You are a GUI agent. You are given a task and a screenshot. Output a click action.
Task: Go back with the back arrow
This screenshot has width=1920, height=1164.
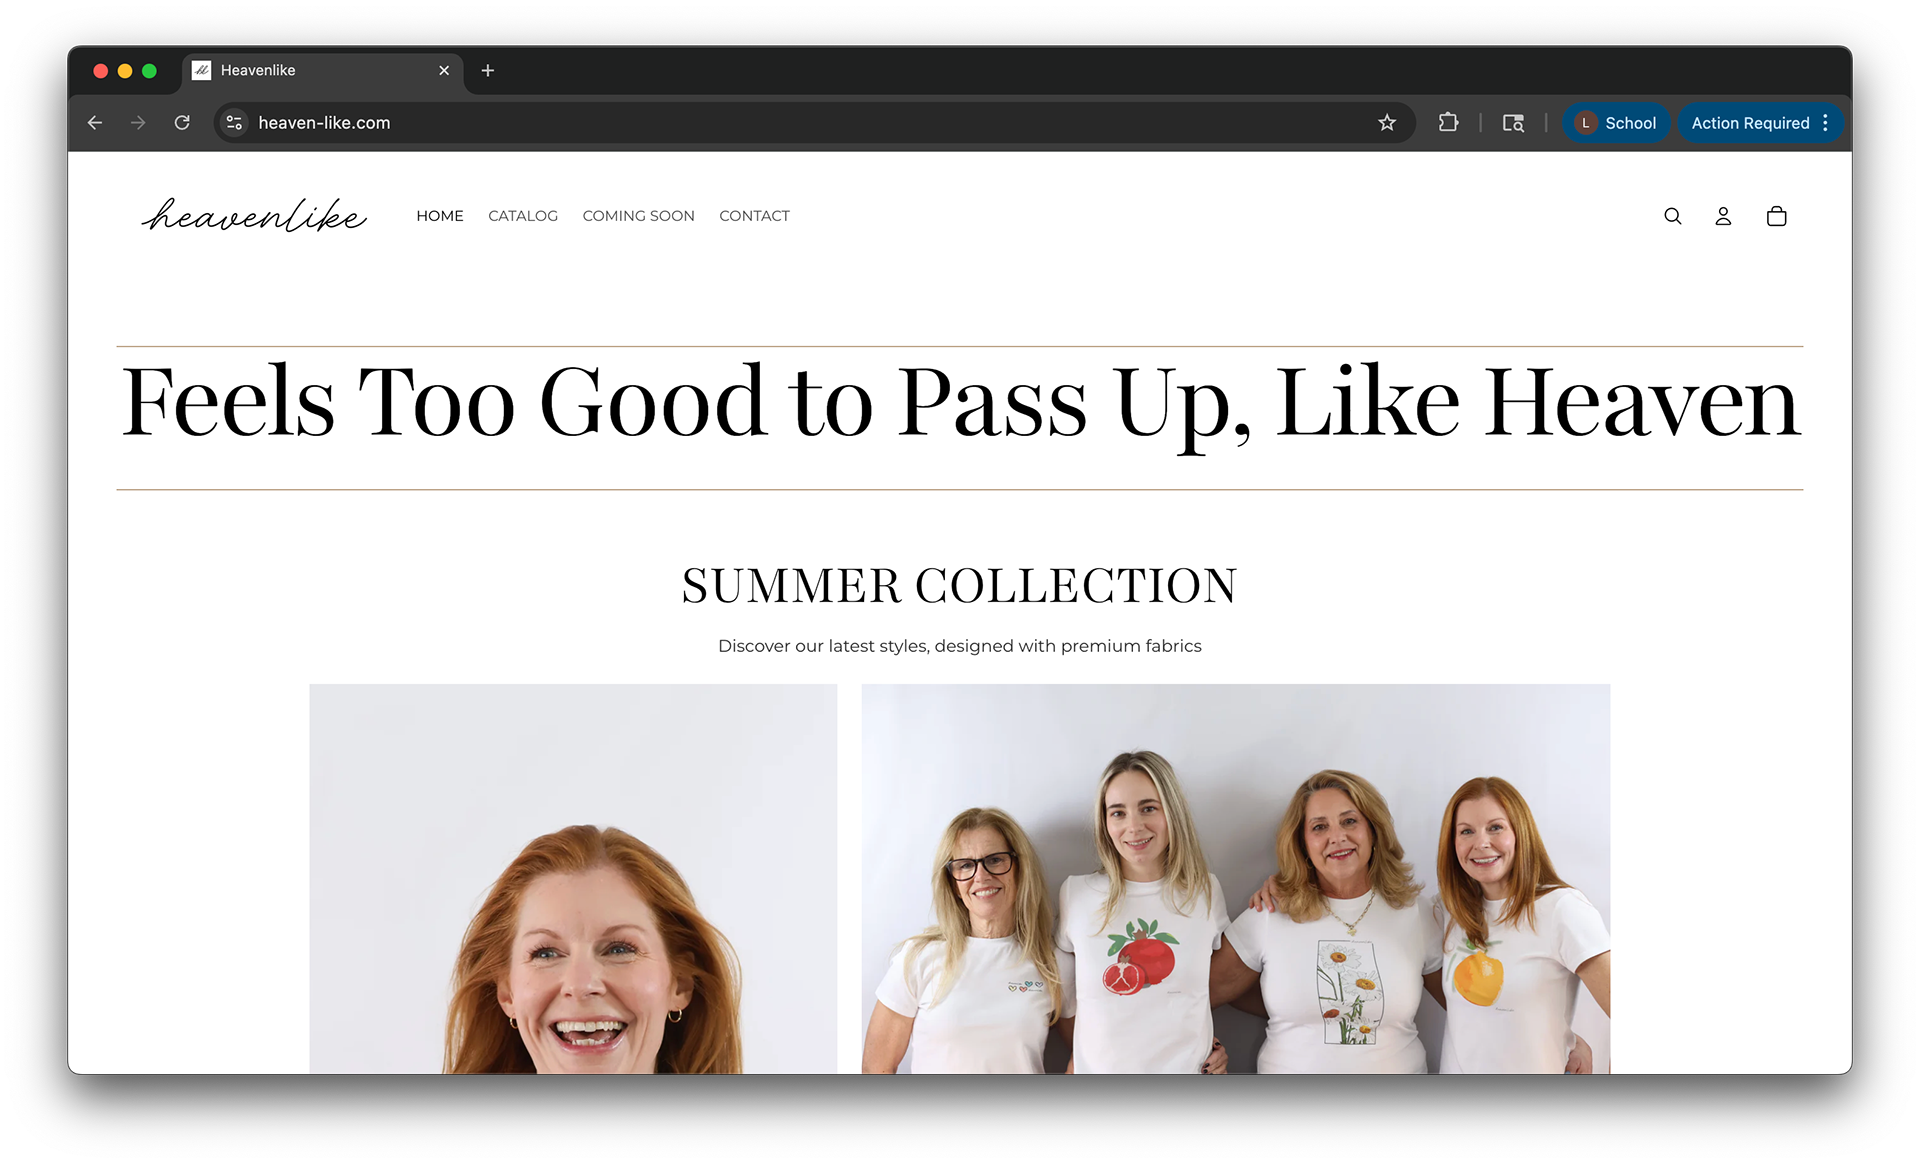click(95, 123)
